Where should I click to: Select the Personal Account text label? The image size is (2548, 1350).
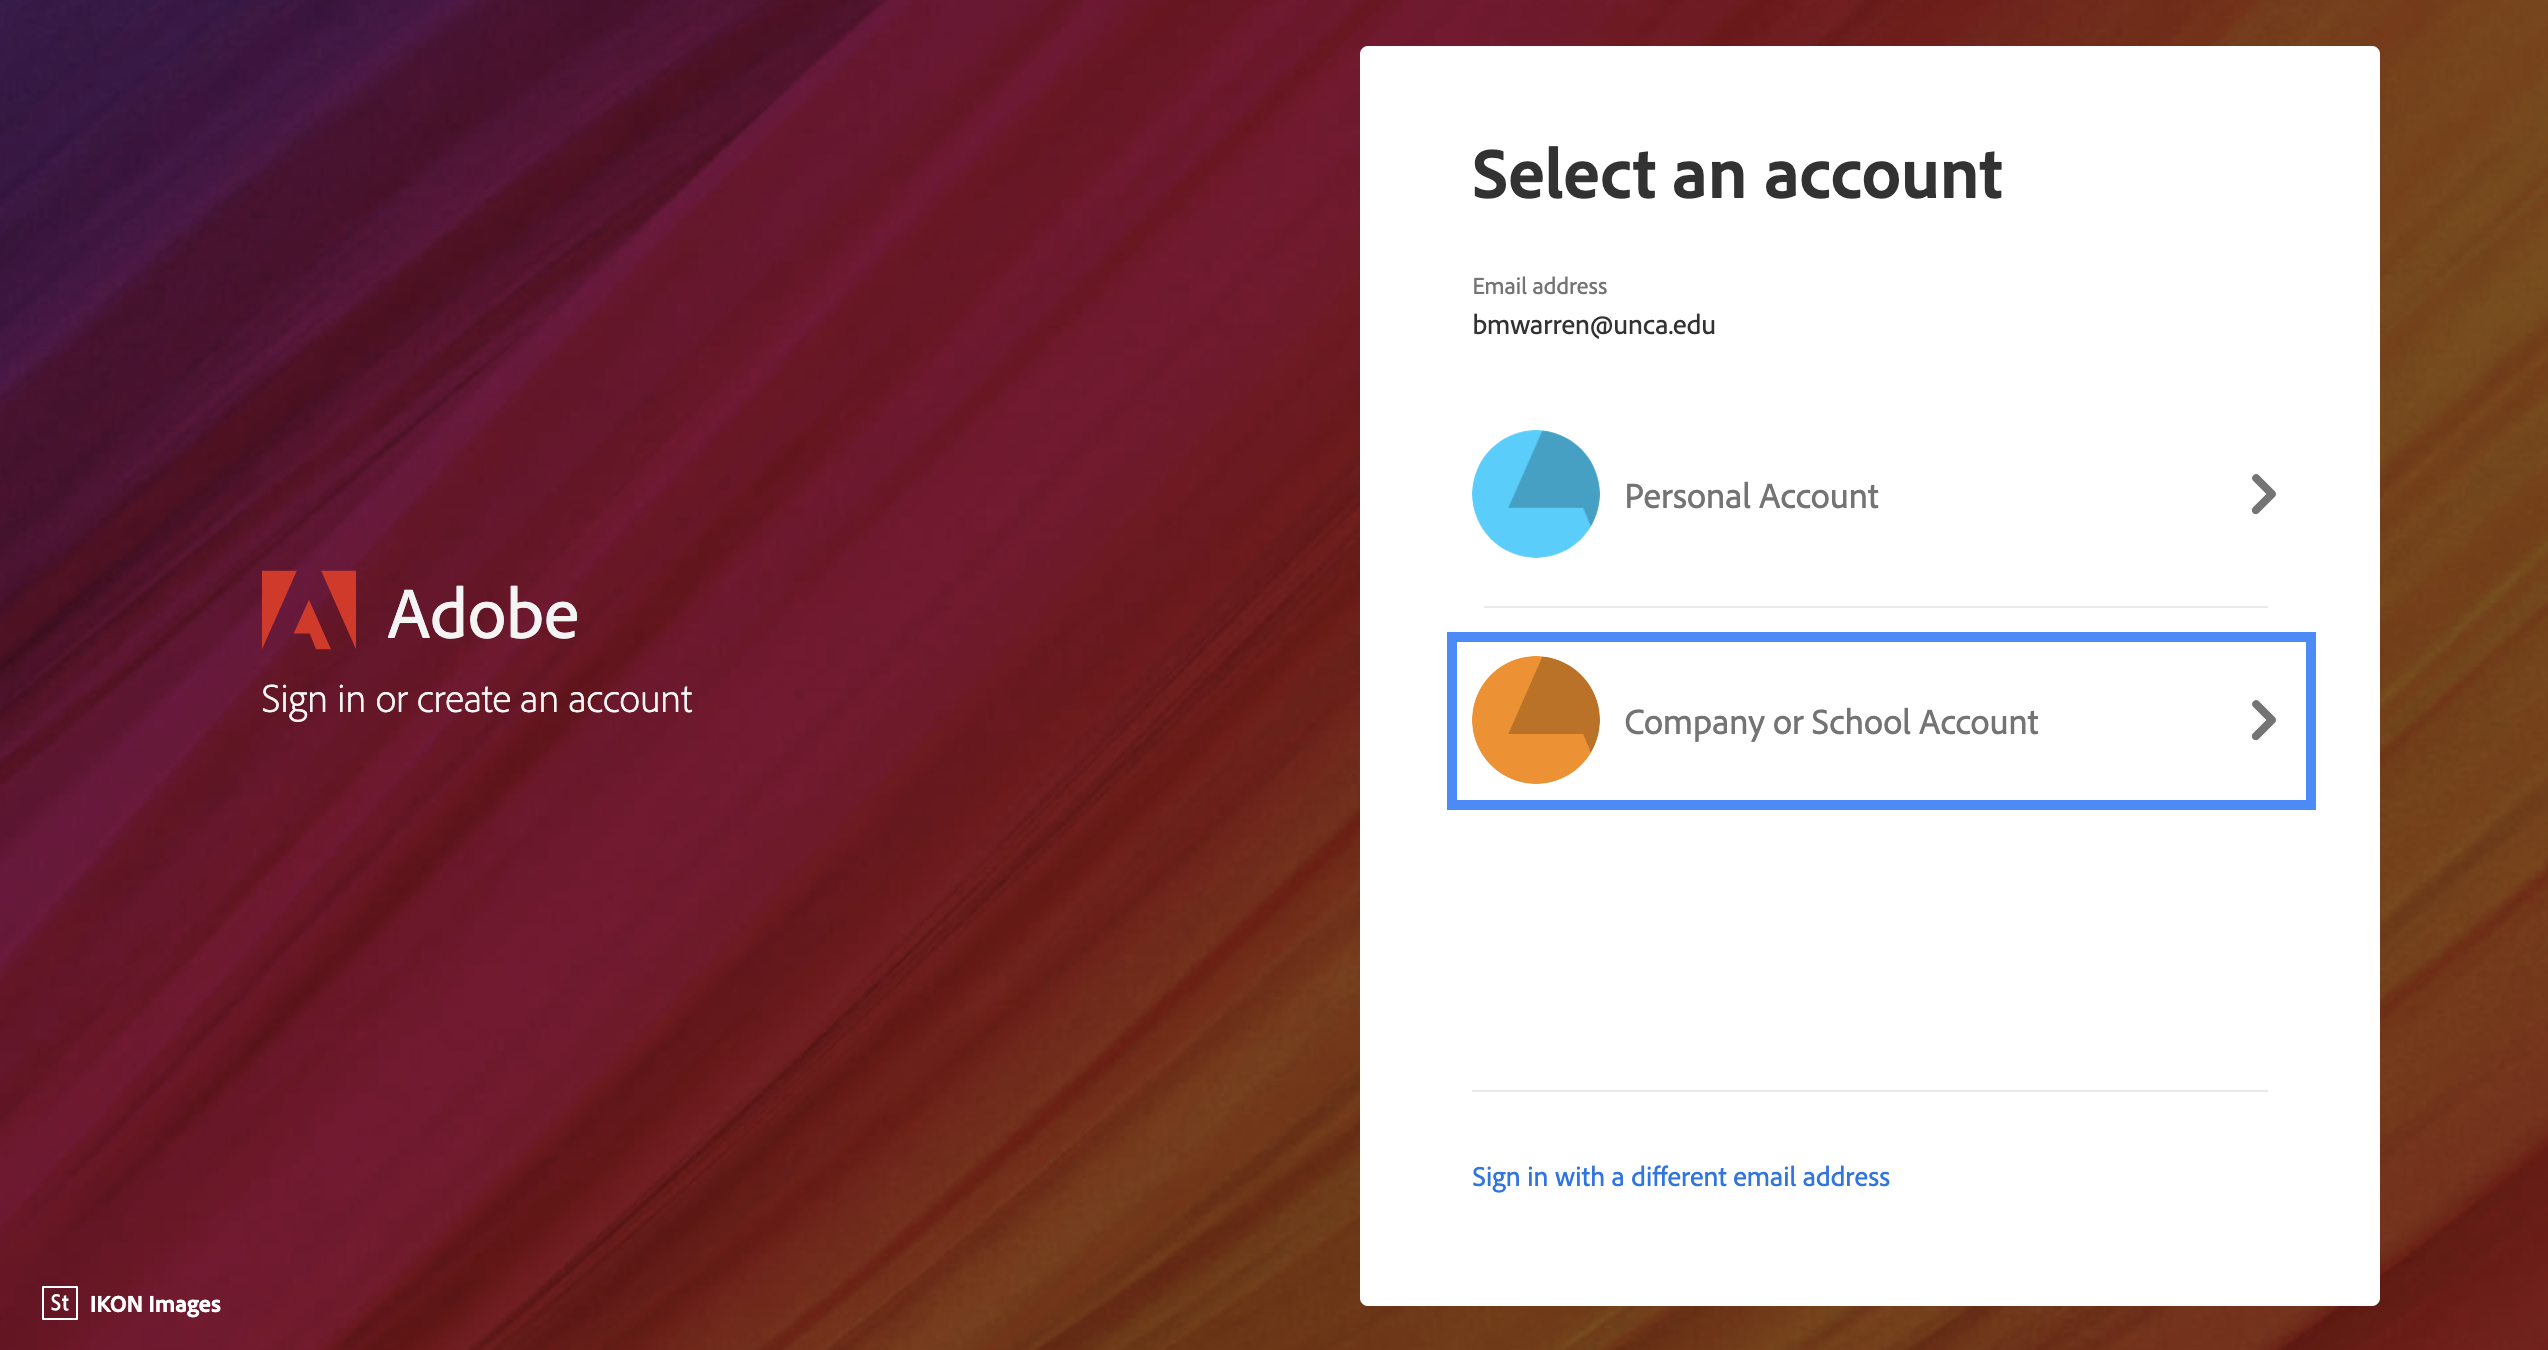click(x=1751, y=496)
